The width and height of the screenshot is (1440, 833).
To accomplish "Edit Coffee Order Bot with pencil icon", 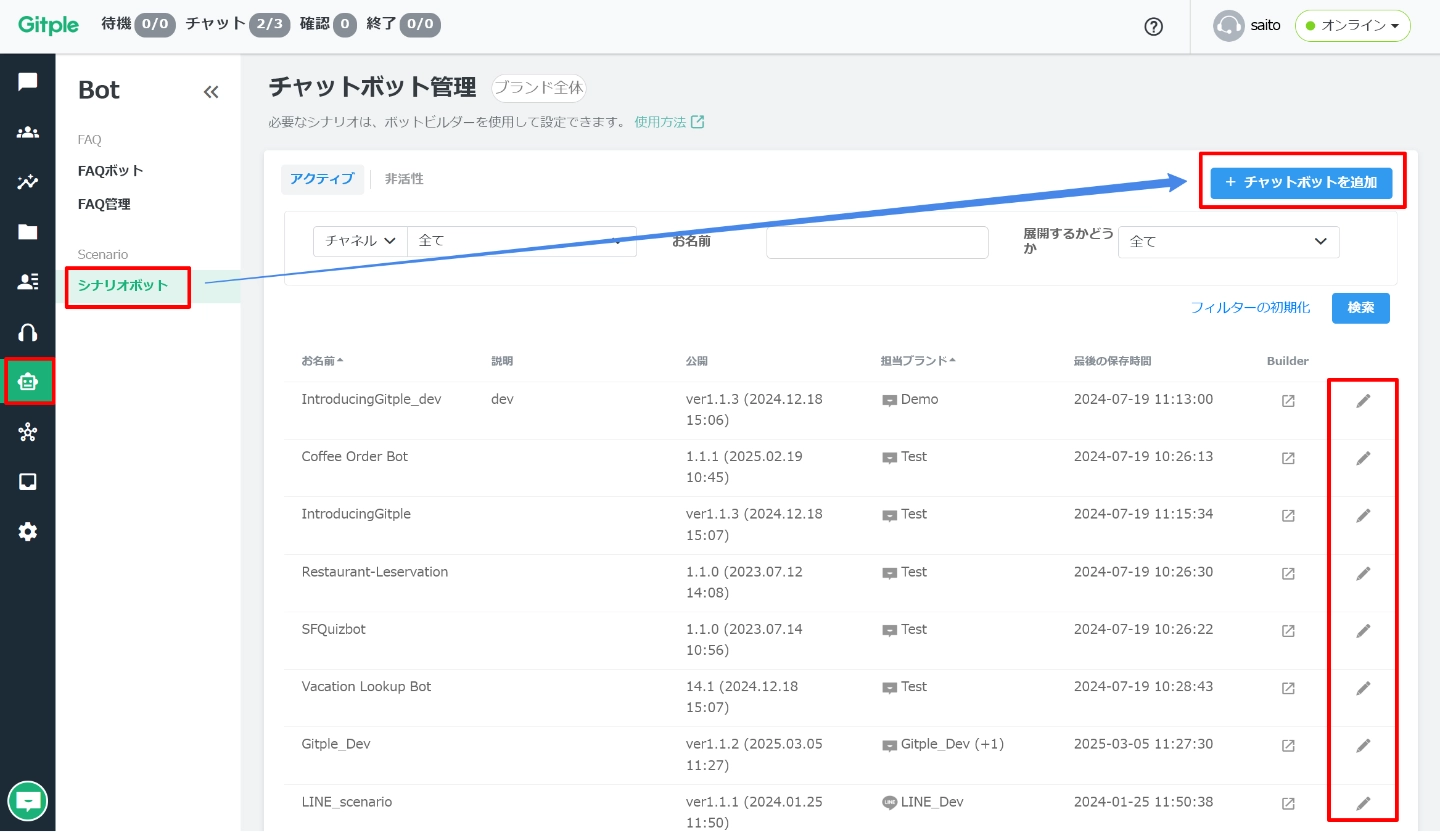I will pos(1363,458).
